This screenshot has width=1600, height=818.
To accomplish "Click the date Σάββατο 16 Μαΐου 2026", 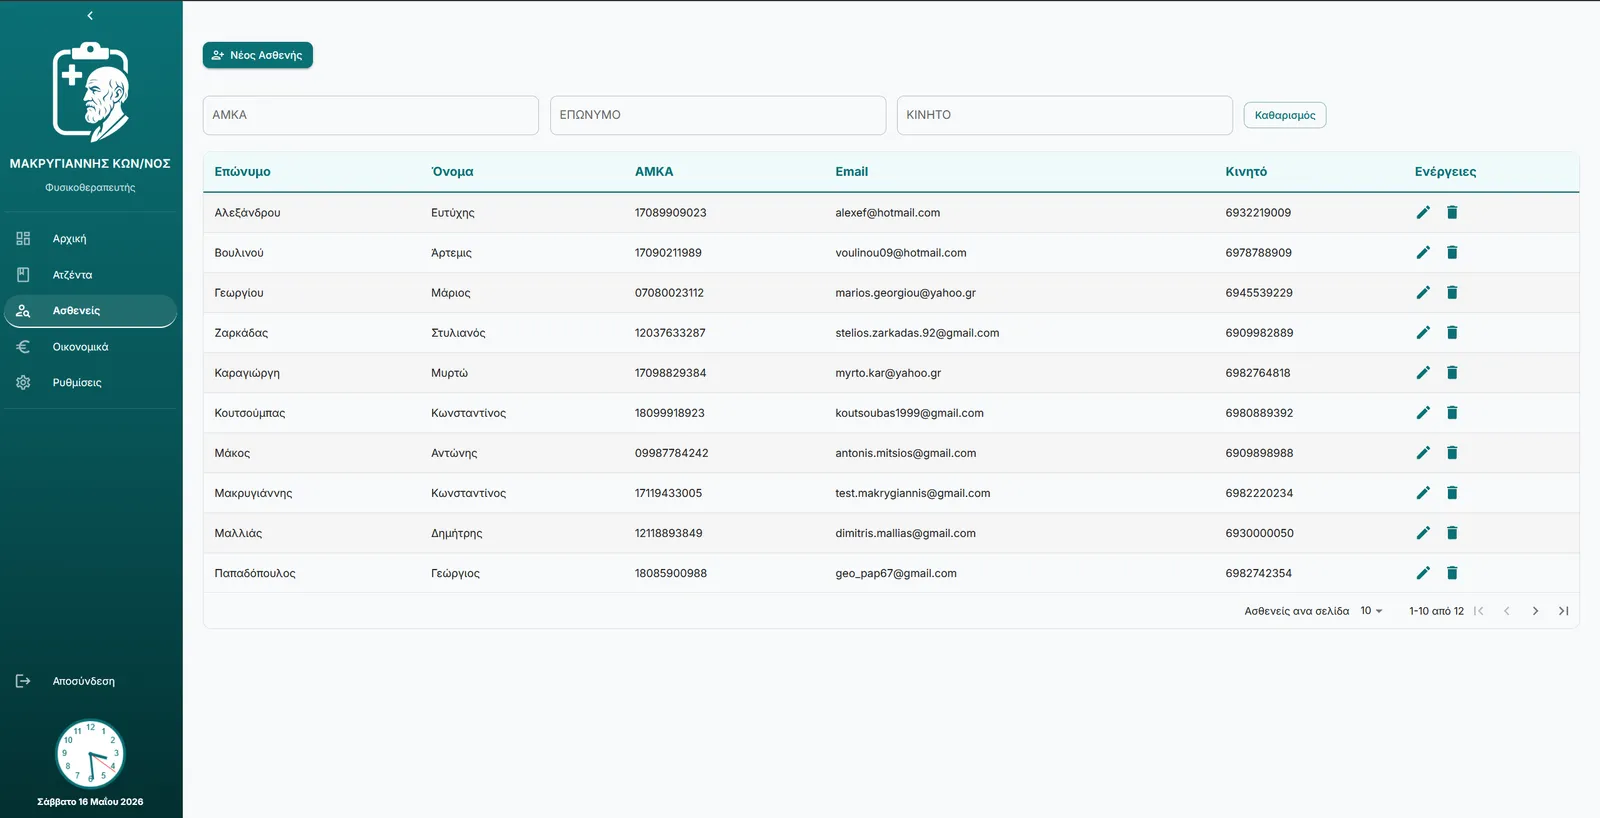I will [x=90, y=802].
